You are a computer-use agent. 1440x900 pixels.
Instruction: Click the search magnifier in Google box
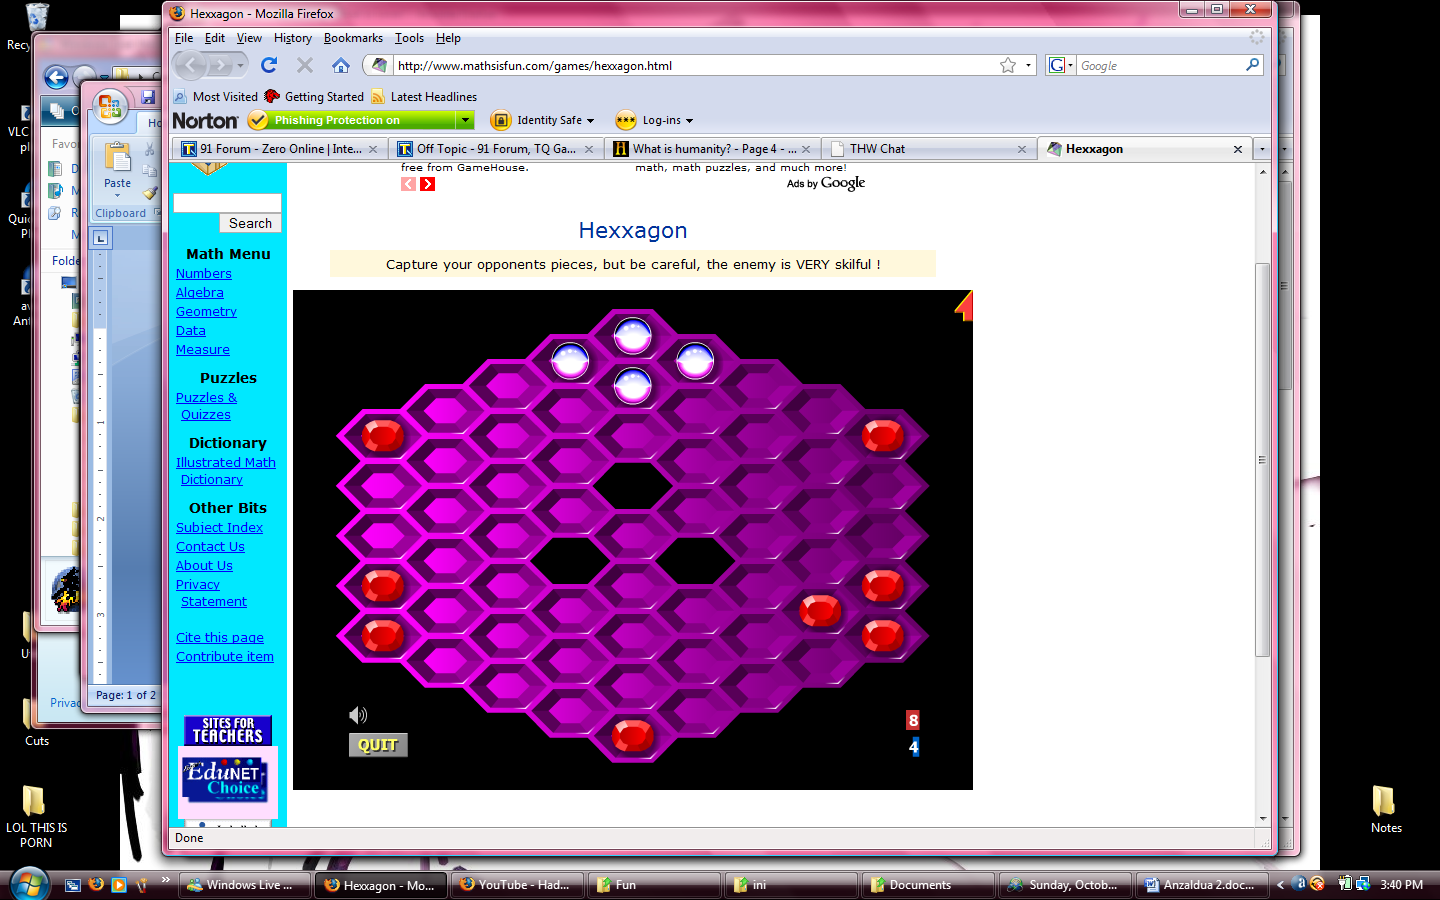(1252, 65)
